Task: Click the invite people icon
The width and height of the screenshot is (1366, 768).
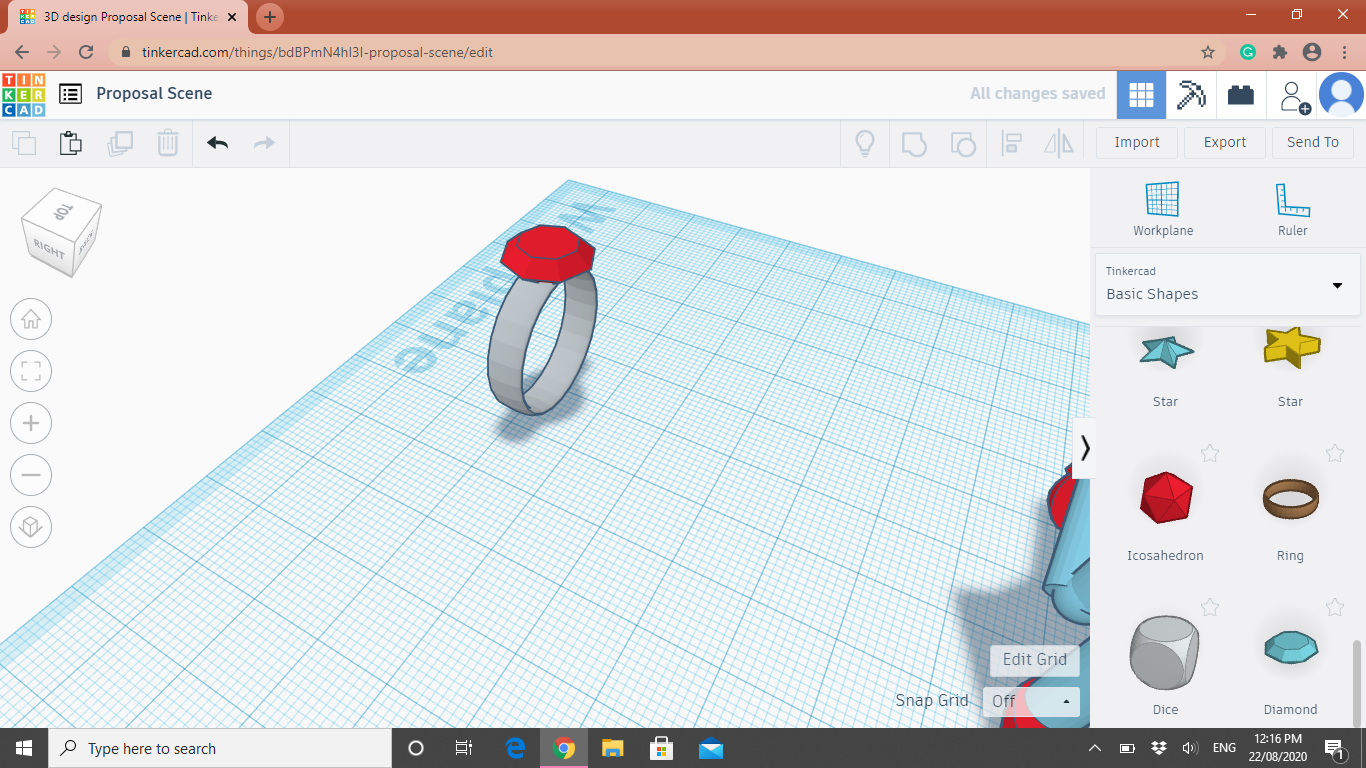Action: [x=1294, y=96]
